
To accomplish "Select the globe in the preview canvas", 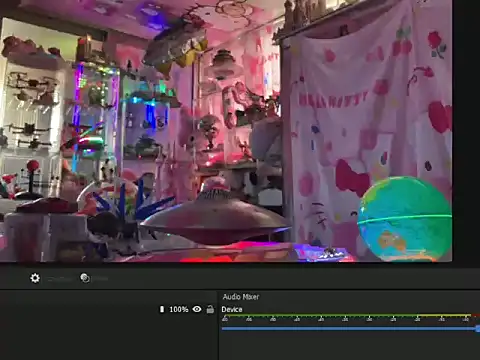I will [405, 219].
